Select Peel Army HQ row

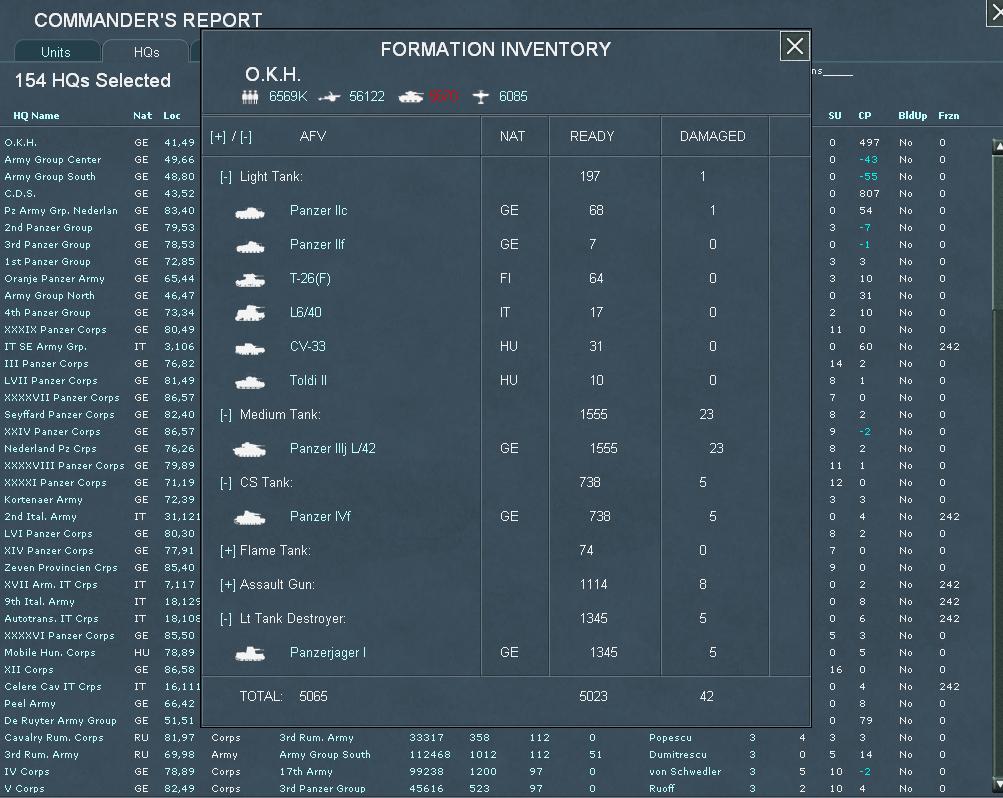(x=30, y=704)
